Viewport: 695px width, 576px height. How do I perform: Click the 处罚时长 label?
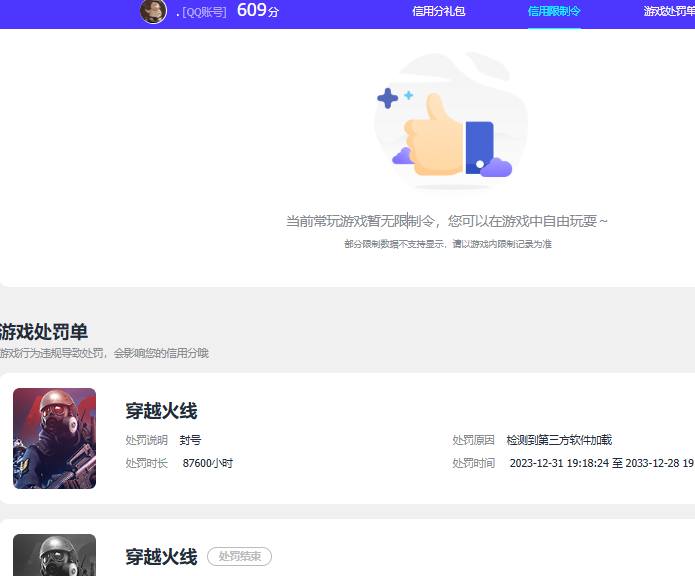[x=146, y=463]
